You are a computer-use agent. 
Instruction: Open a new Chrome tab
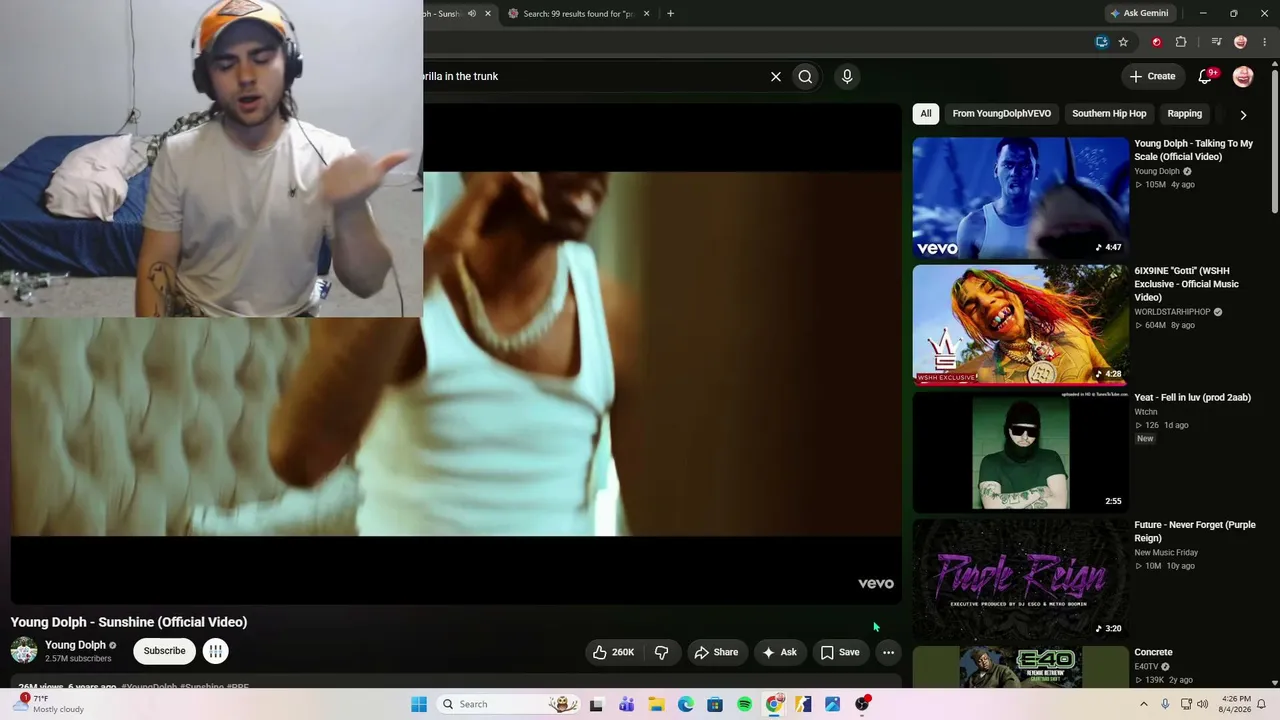(670, 13)
